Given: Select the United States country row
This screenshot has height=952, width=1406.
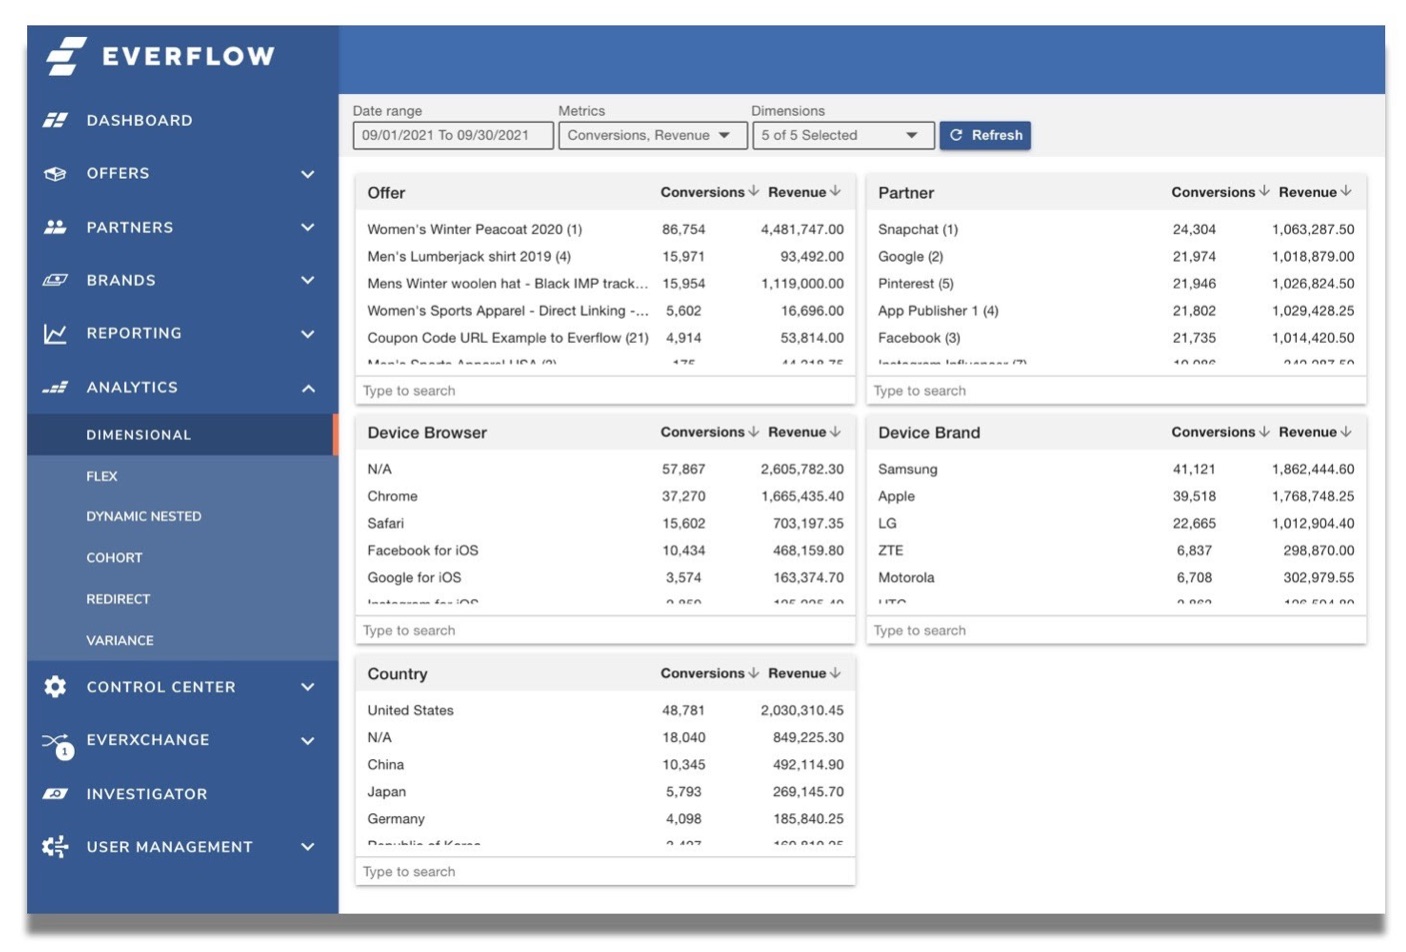Looking at the screenshot, I should (x=605, y=710).
